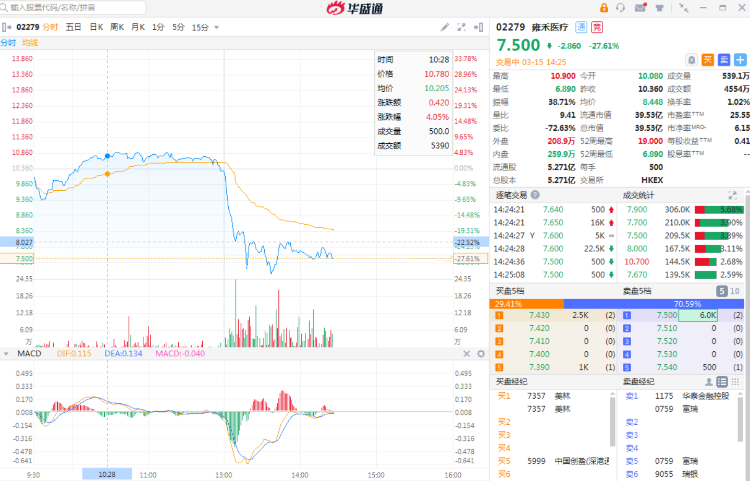Switch to 1分 chart tab
Screen dimensions: 750x481
coord(158,27)
